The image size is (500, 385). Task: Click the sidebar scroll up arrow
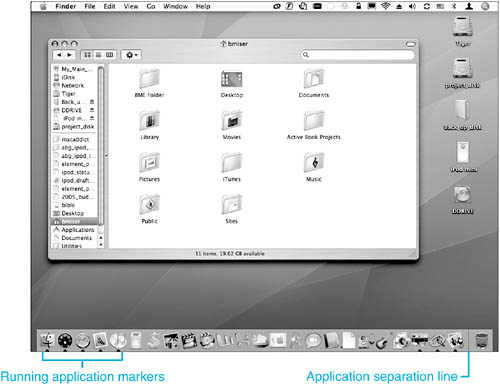[x=101, y=238]
